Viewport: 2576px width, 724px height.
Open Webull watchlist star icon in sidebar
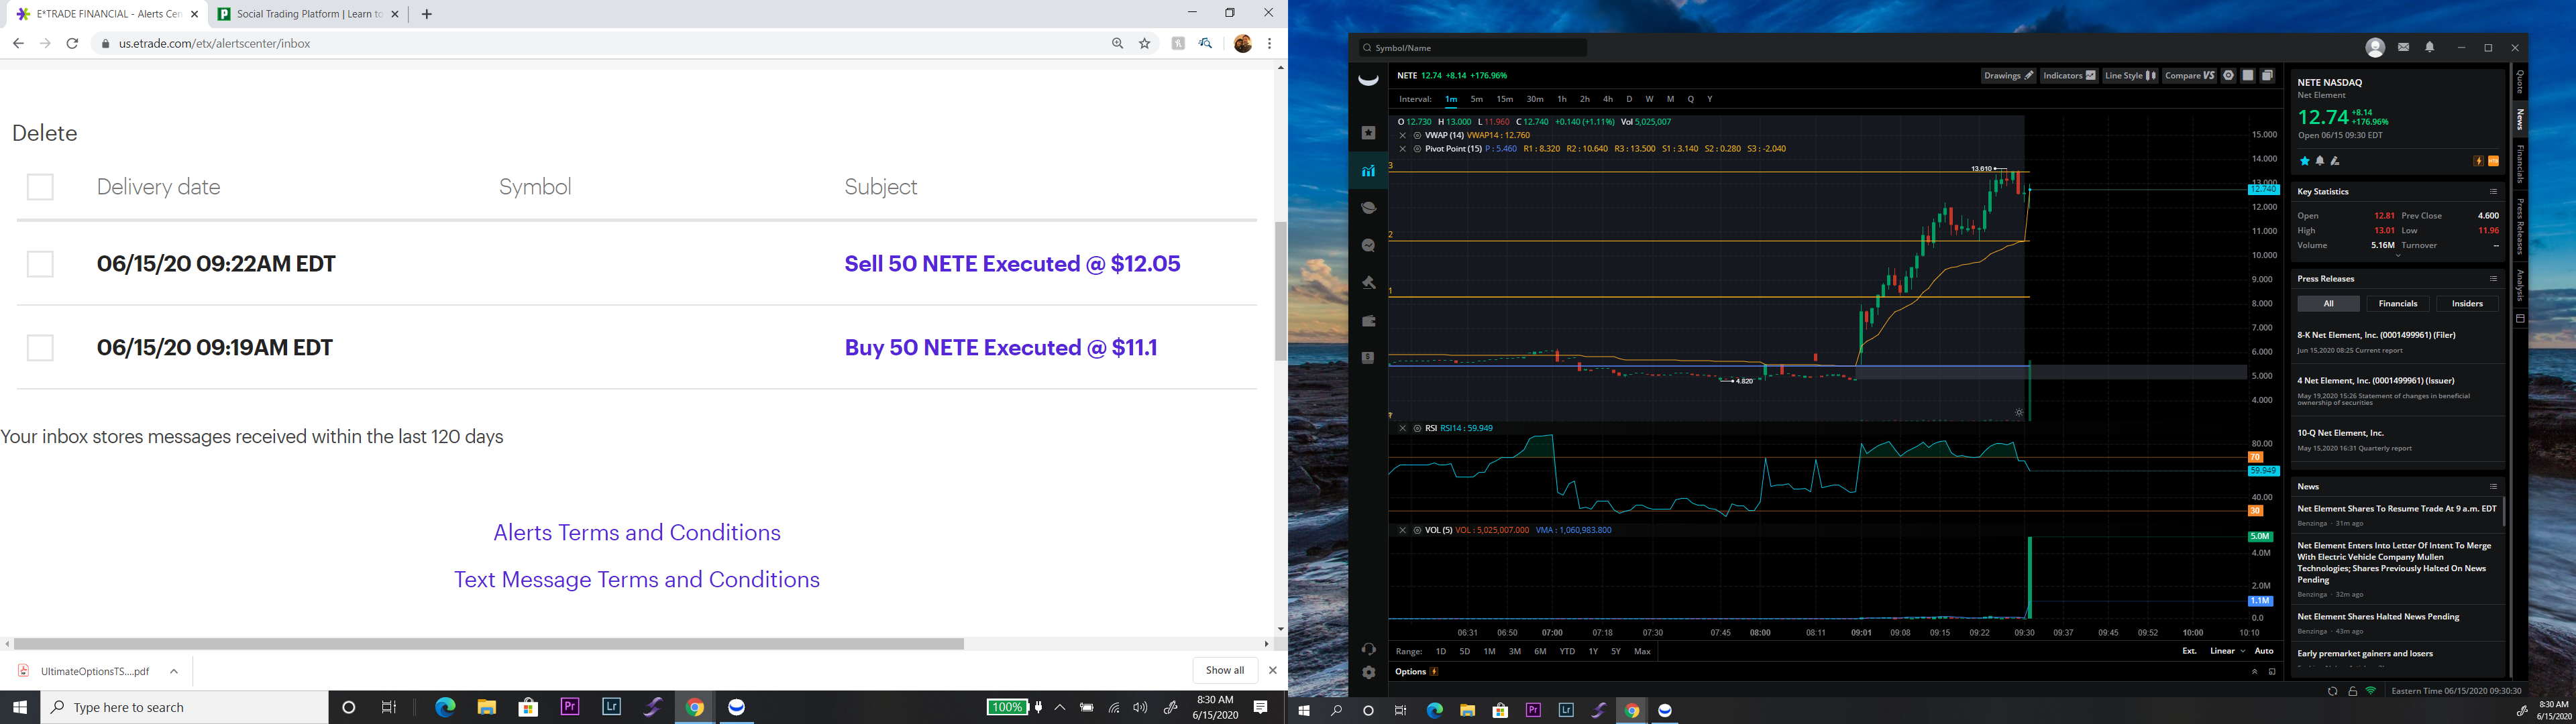(x=1368, y=133)
